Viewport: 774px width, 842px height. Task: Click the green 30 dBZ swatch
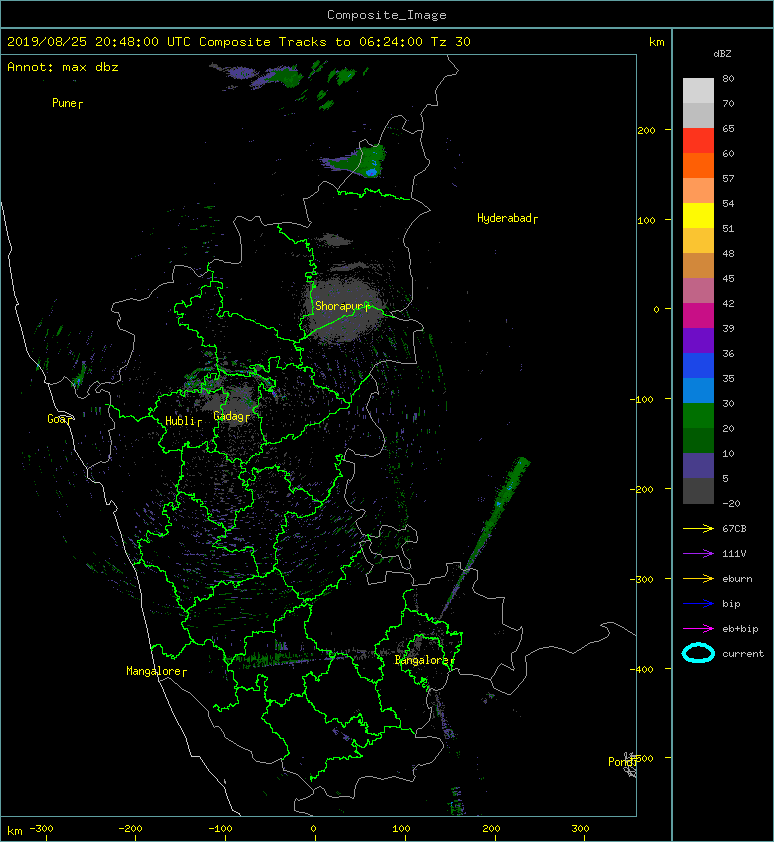point(698,416)
